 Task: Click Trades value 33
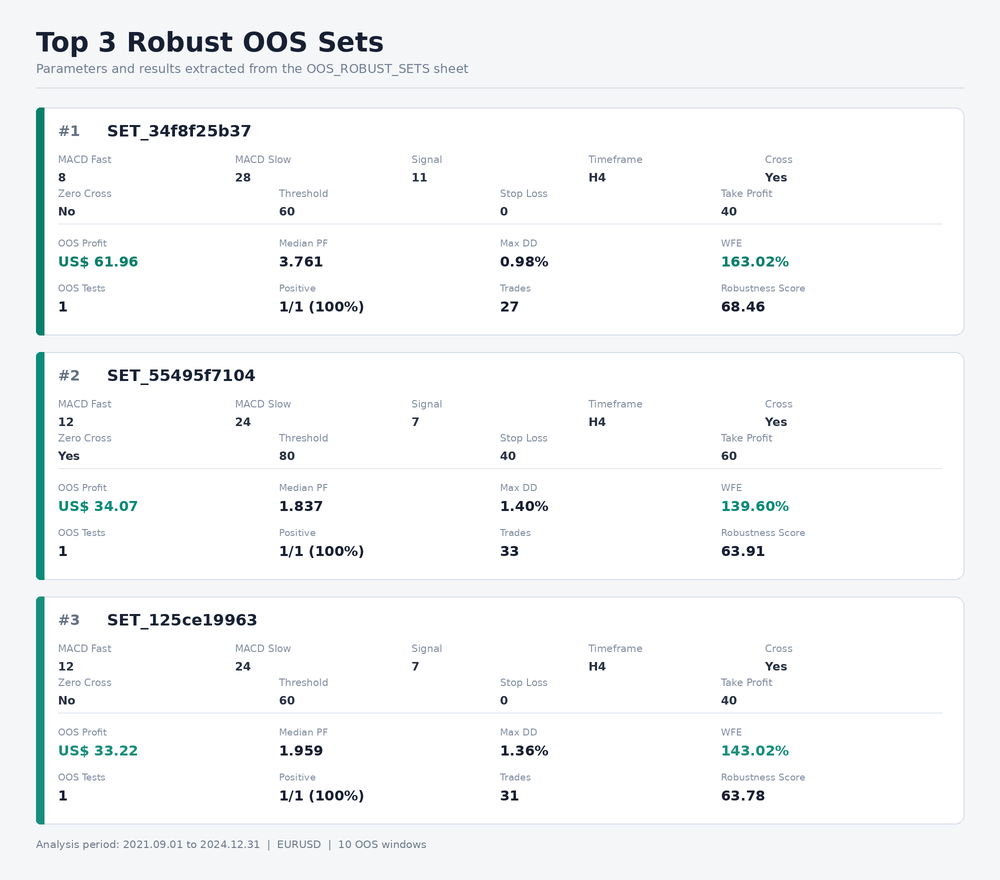click(510, 551)
